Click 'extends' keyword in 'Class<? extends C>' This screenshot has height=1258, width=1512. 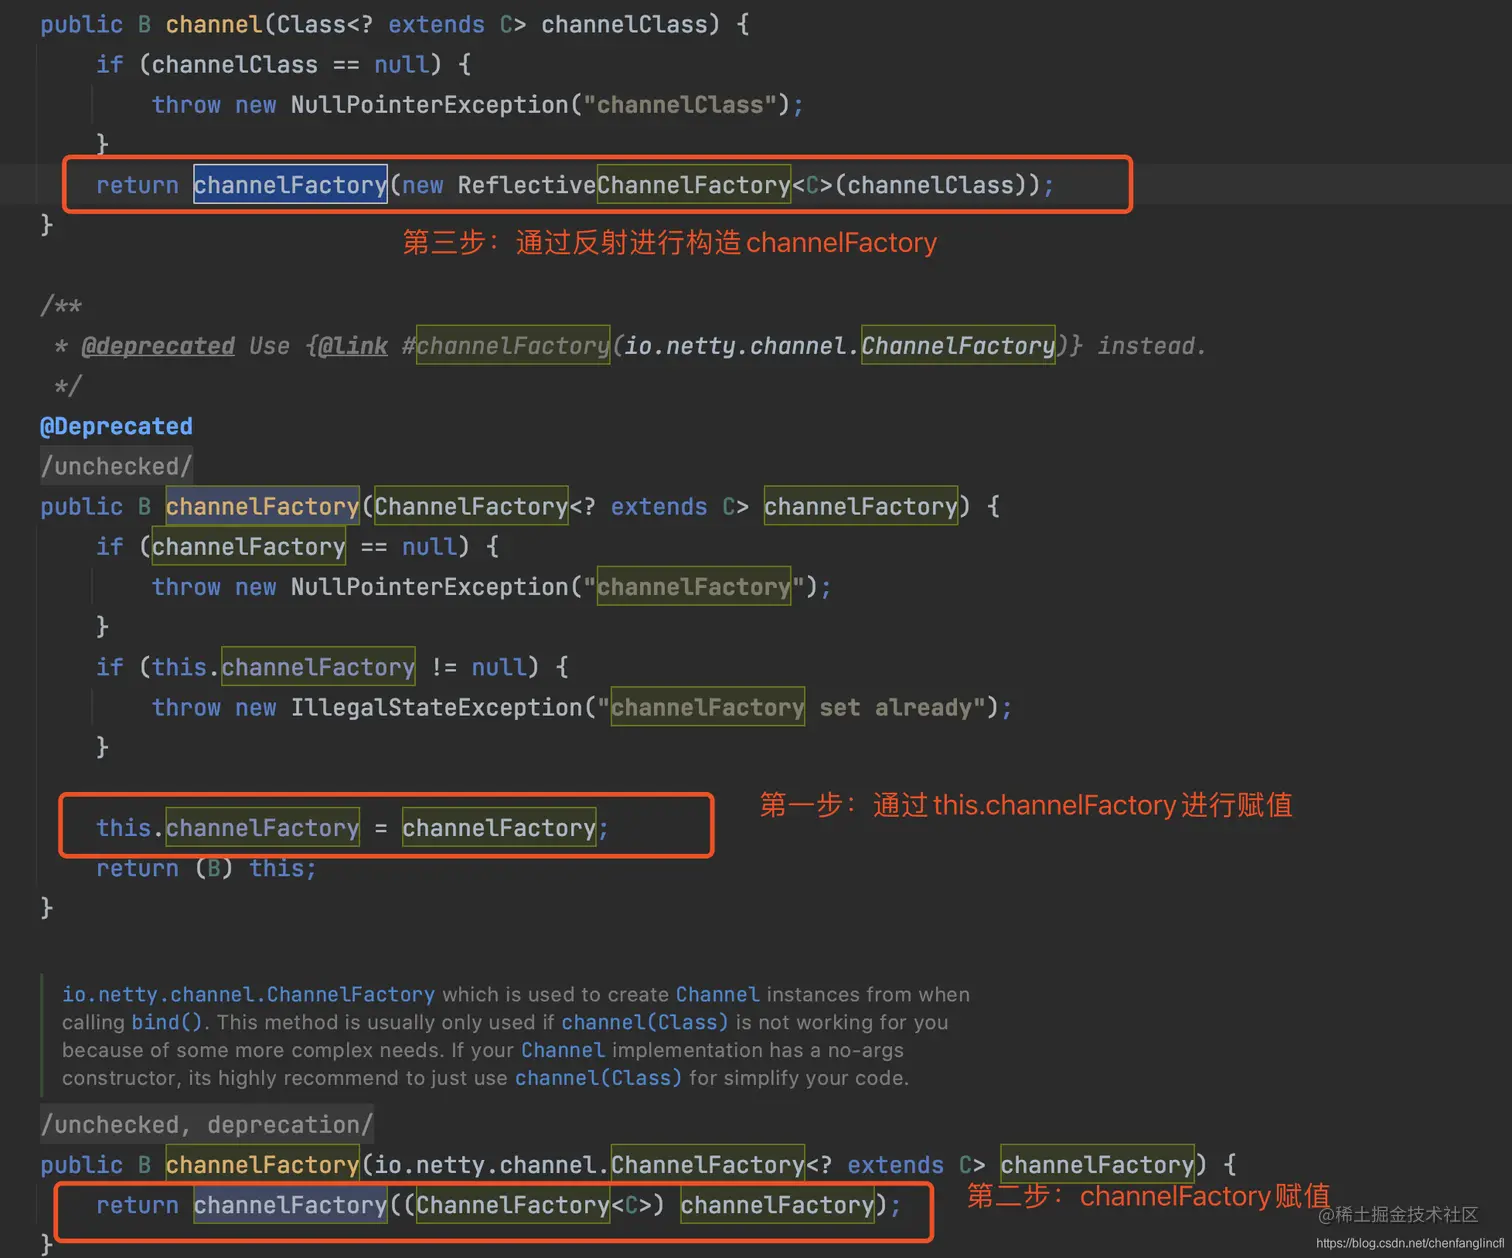coord(436,24)
